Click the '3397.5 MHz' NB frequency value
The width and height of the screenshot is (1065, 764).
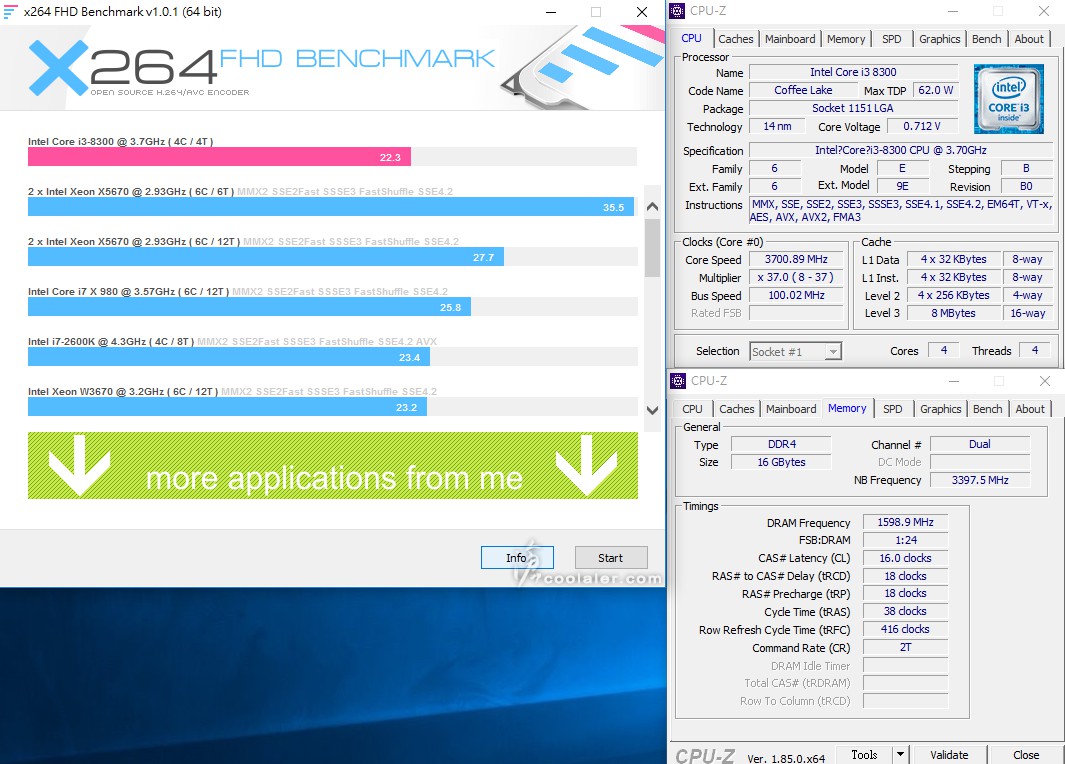(979, 480)
